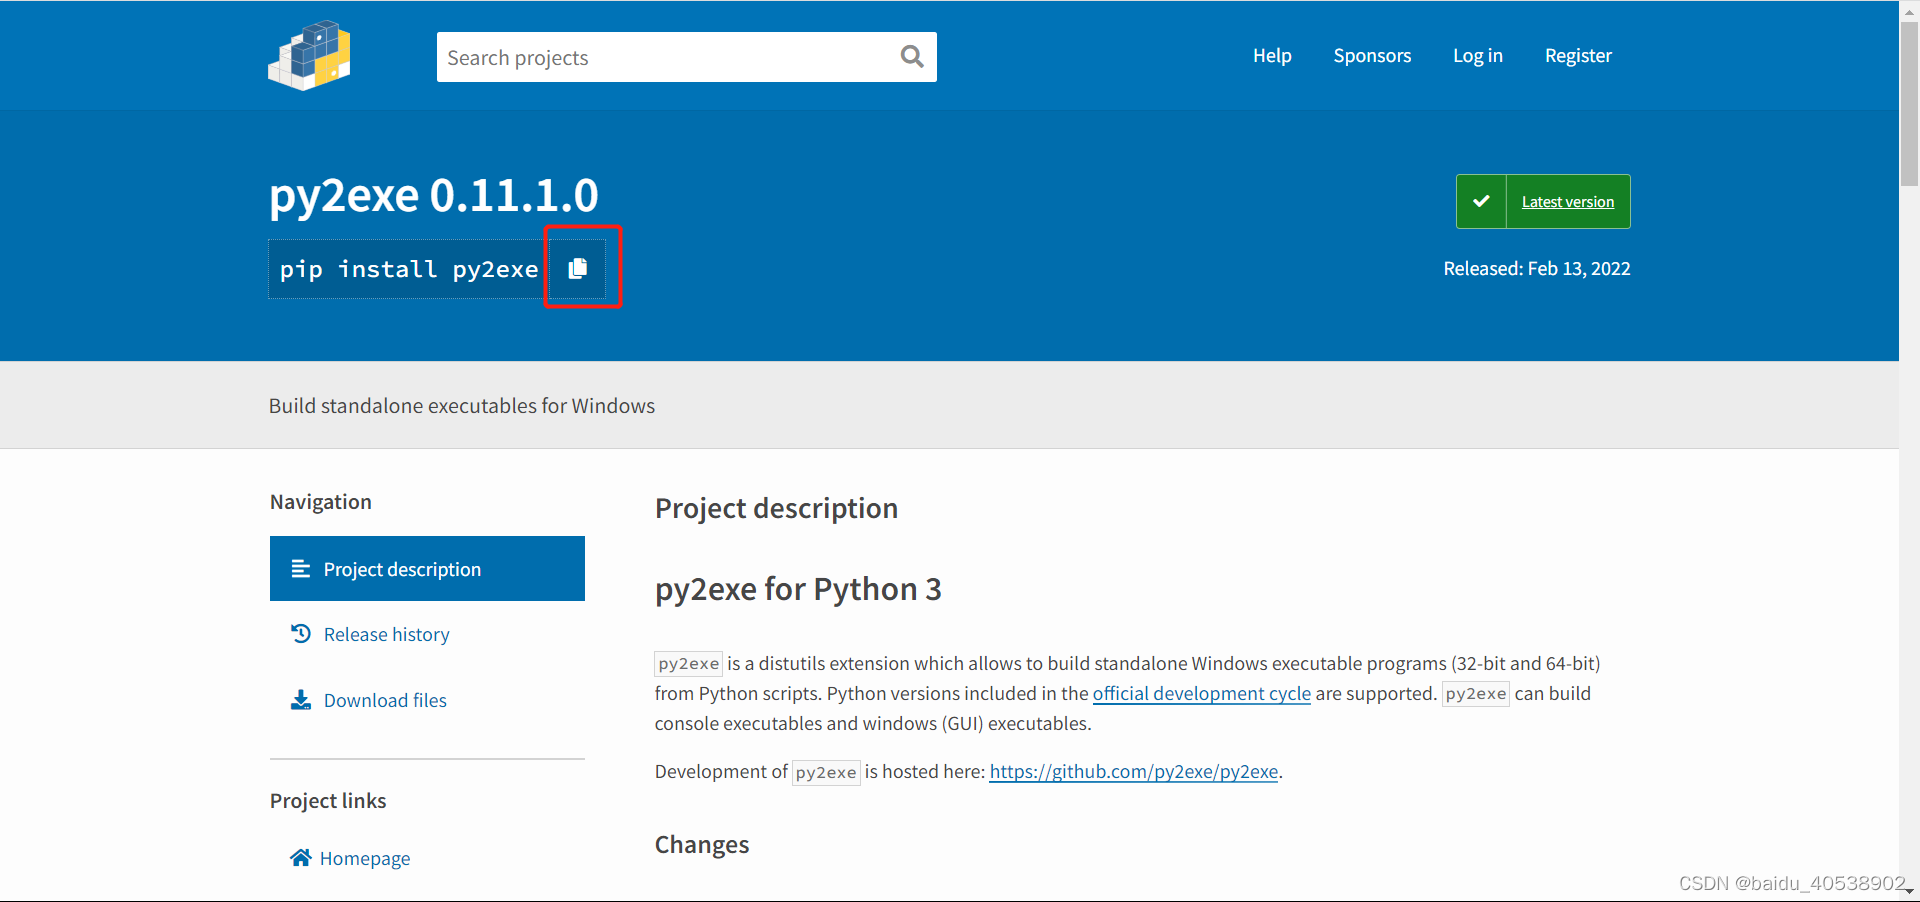Open the official development cycle link
The width and height of the screenshot is (1920, 902).
click(1201, 693)
